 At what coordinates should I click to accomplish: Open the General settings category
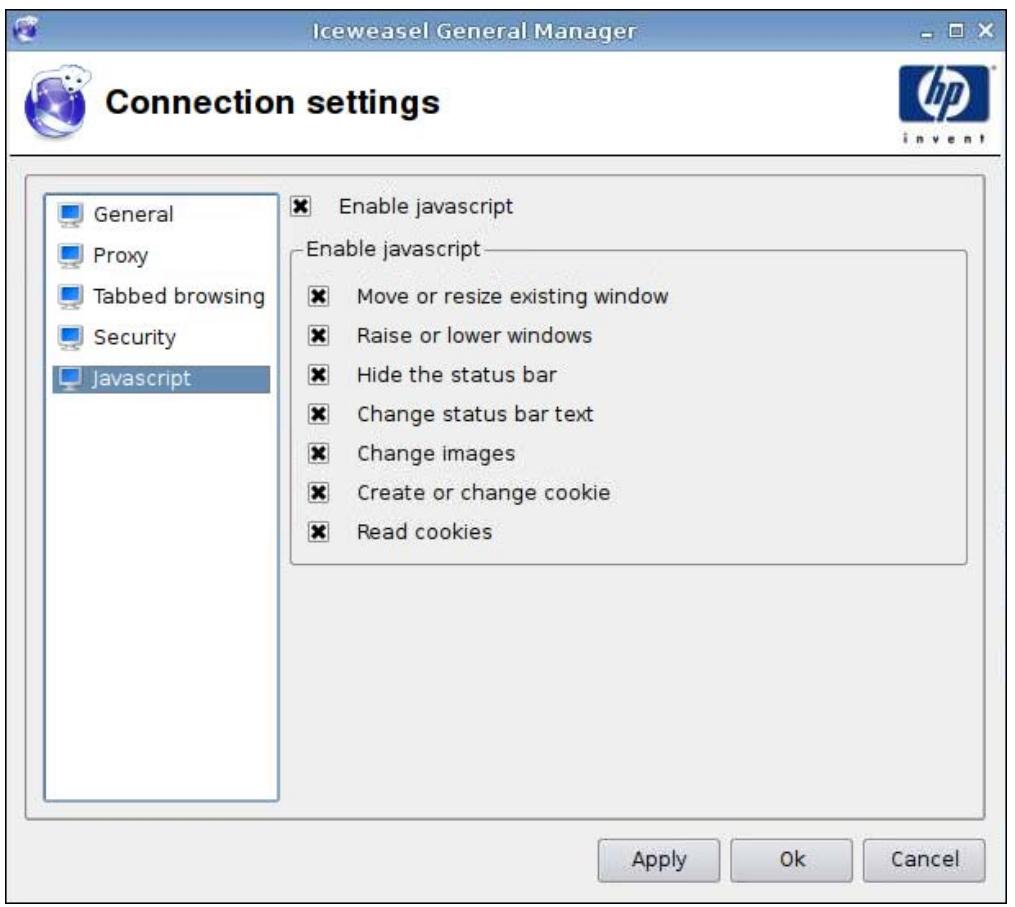tap(161, 215)
